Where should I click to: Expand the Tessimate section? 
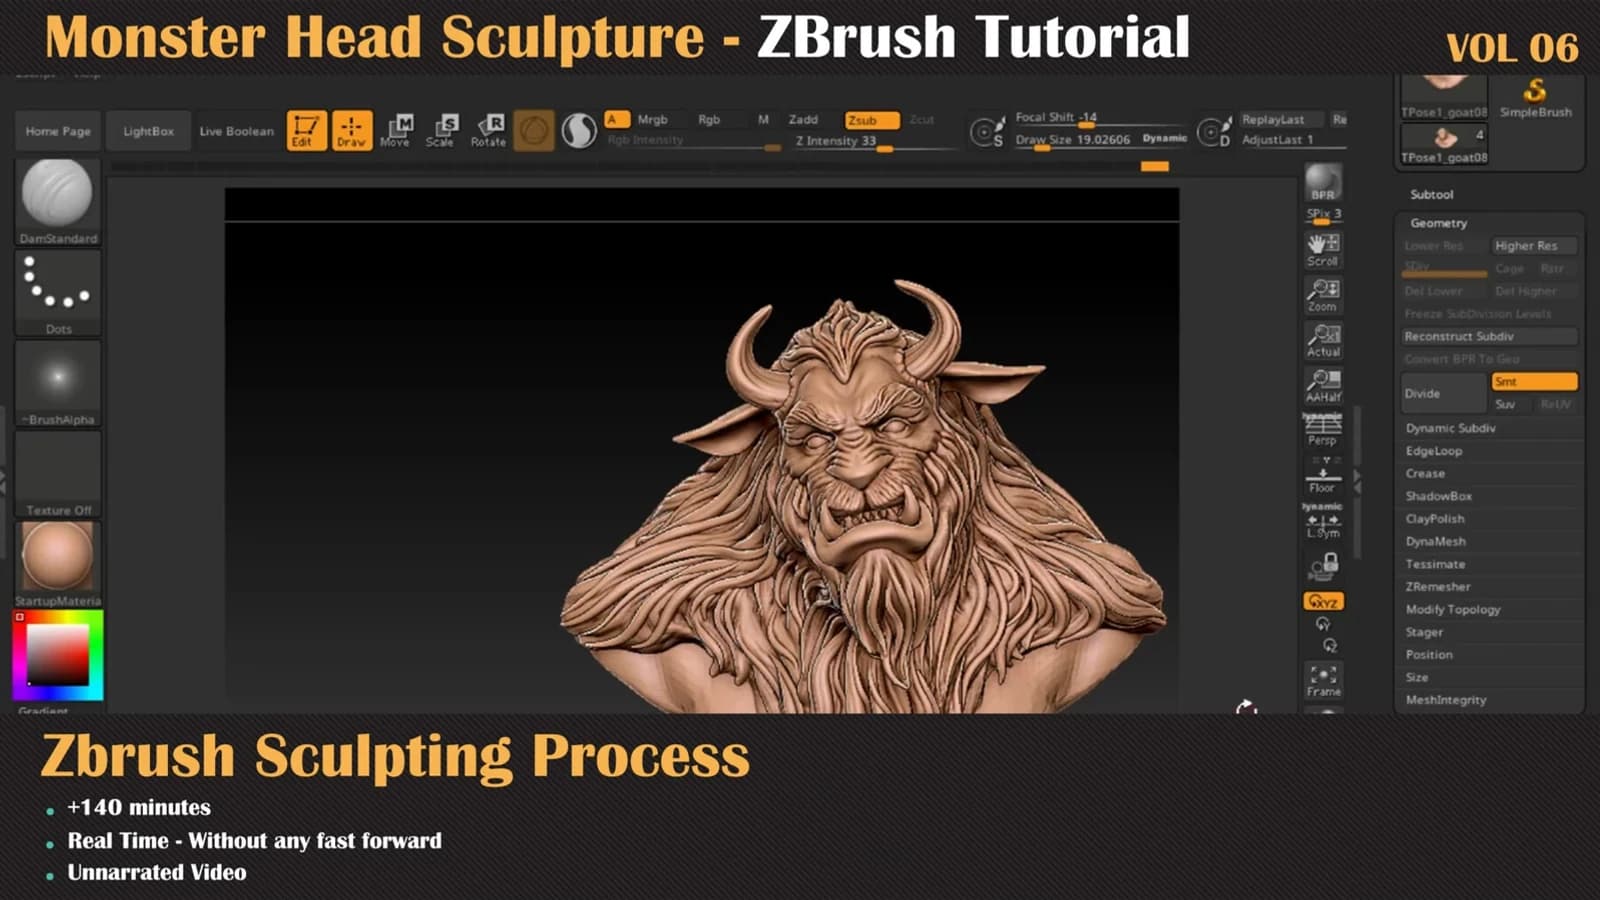click(1435, 564)
